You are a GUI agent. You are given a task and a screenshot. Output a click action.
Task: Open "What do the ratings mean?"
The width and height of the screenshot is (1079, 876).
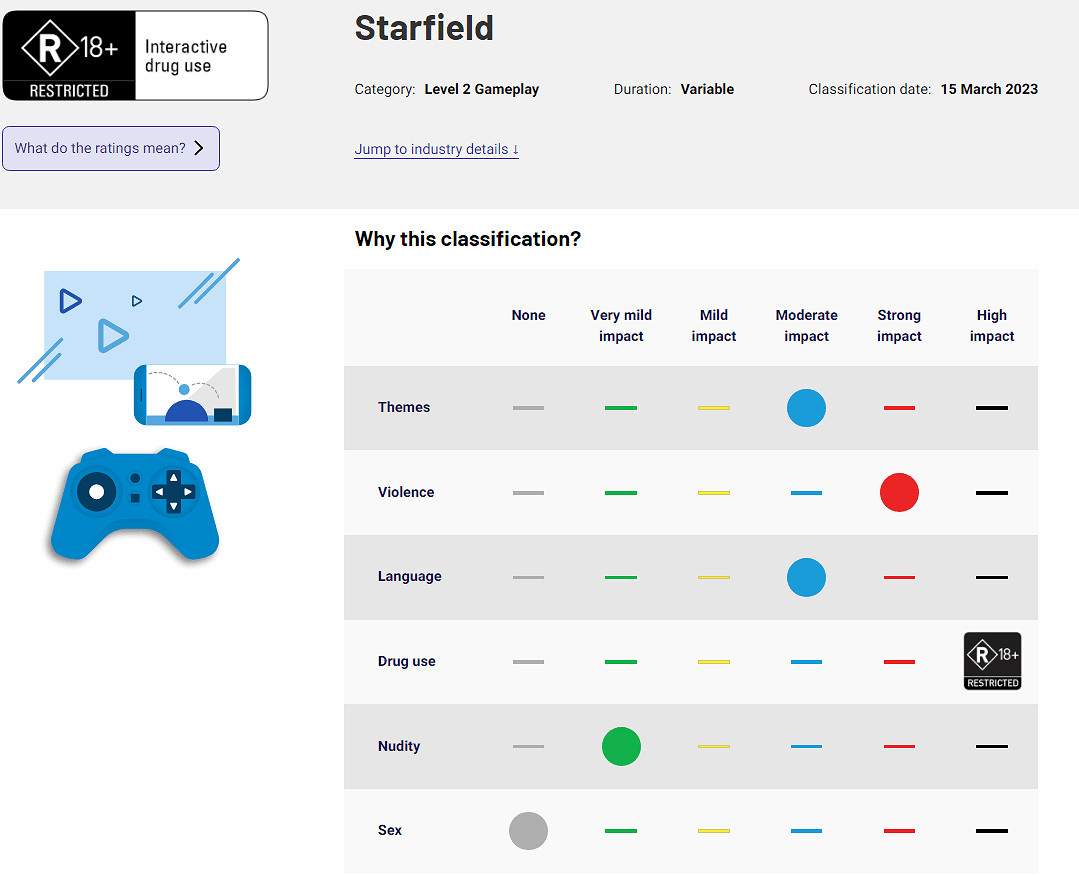coord(110,149)
